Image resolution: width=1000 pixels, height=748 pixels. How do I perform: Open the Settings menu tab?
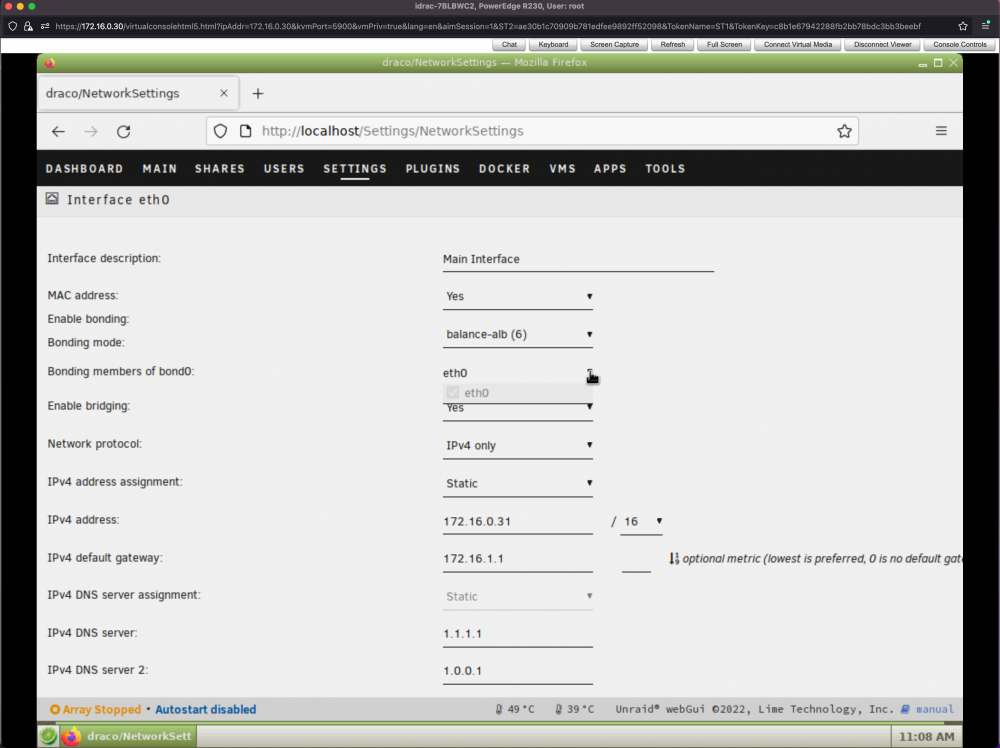(355, 169)
